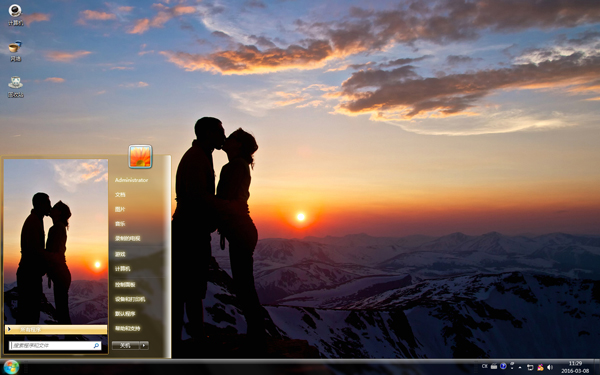The height and width of the screenshot is (375, 600).
Task: Click the Start menu search box
Action: click(55, 346)
